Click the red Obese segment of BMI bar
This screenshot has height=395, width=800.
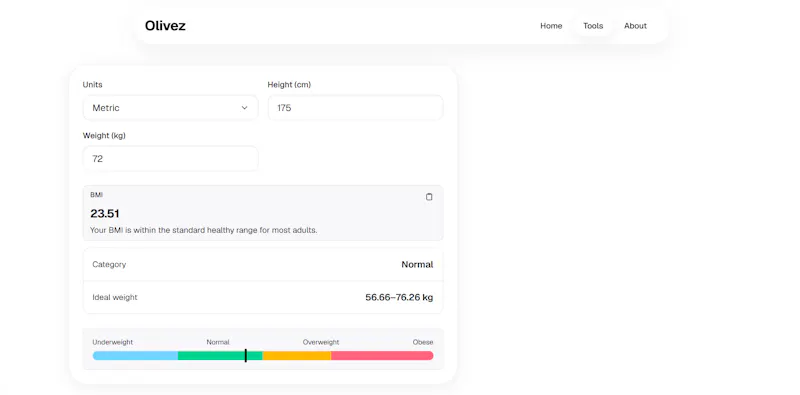pos(382,356)
